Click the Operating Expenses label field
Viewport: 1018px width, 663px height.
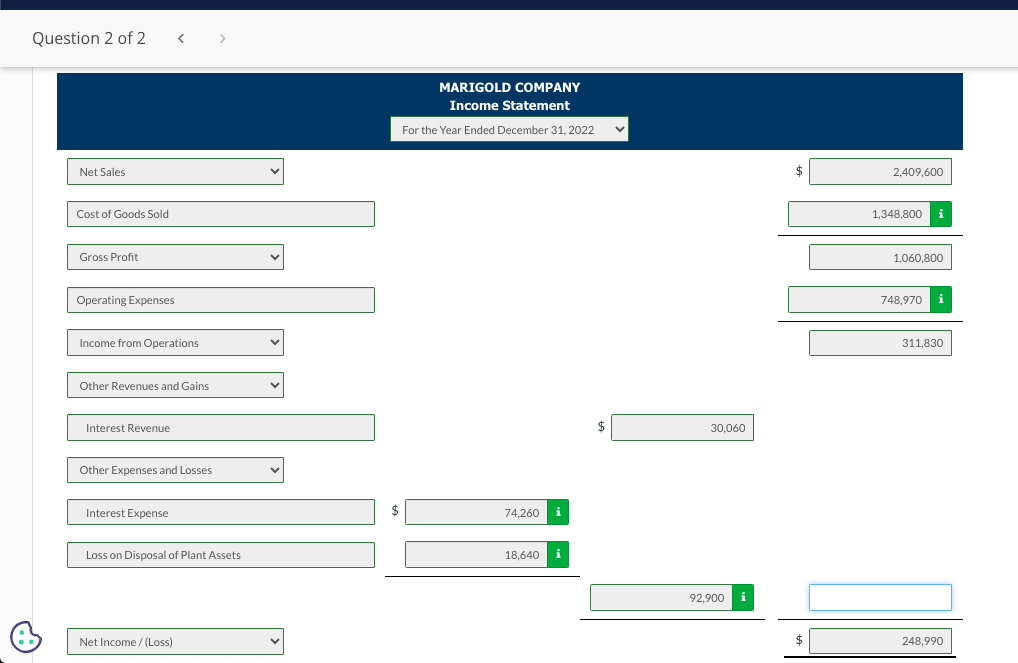click(221, 300)
